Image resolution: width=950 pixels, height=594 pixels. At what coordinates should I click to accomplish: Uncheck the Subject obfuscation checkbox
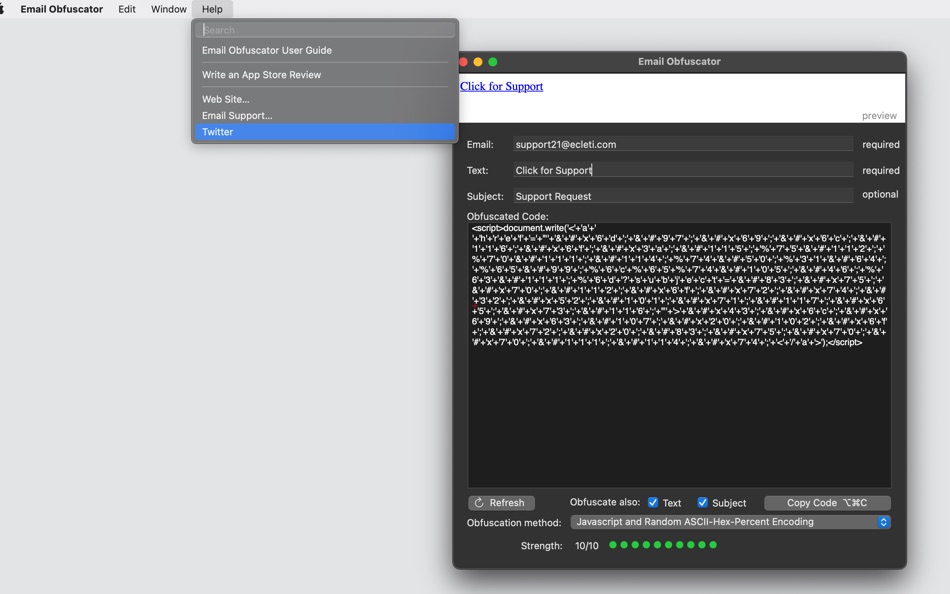pos(702,502)
